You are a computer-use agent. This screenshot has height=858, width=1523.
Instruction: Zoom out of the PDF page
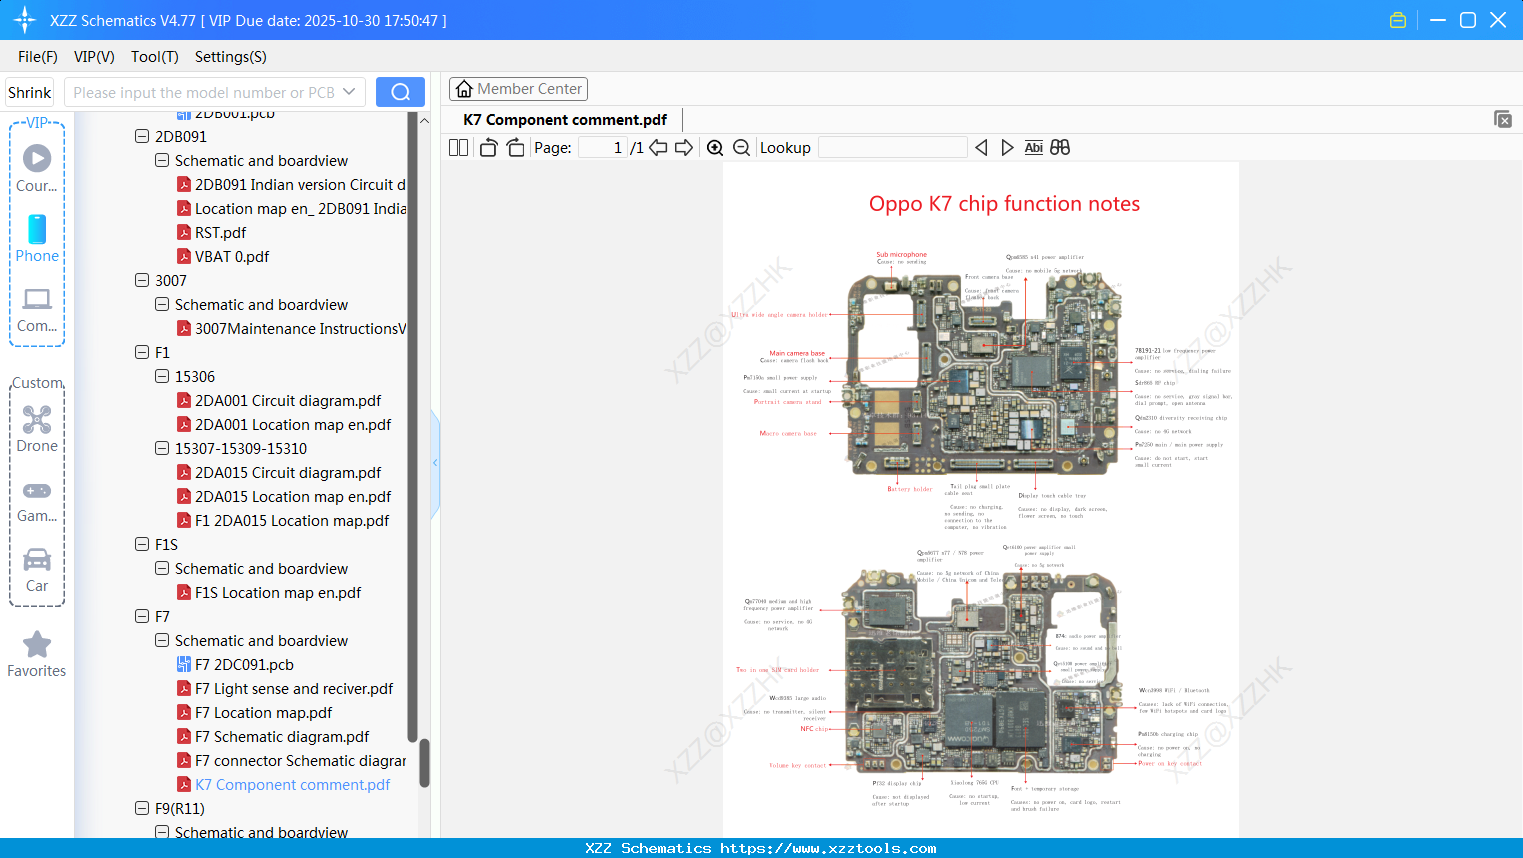point(740,147)
